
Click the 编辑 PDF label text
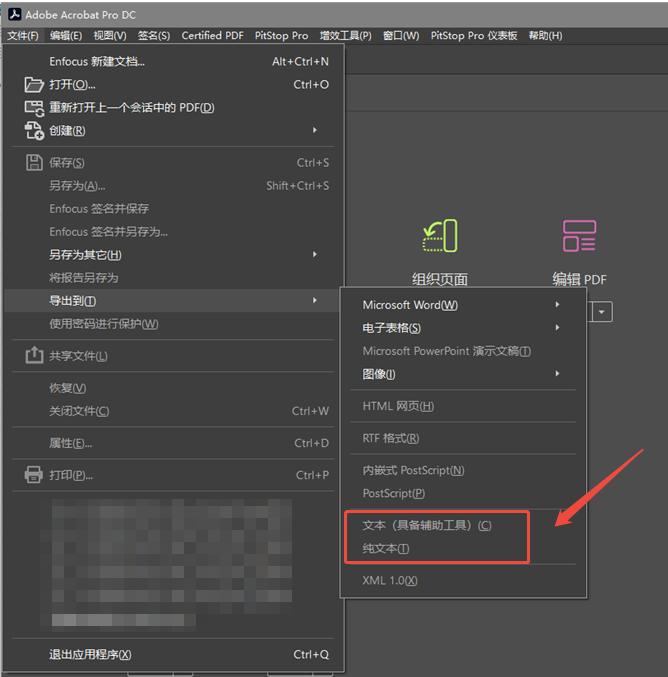[x=579, y=279]
